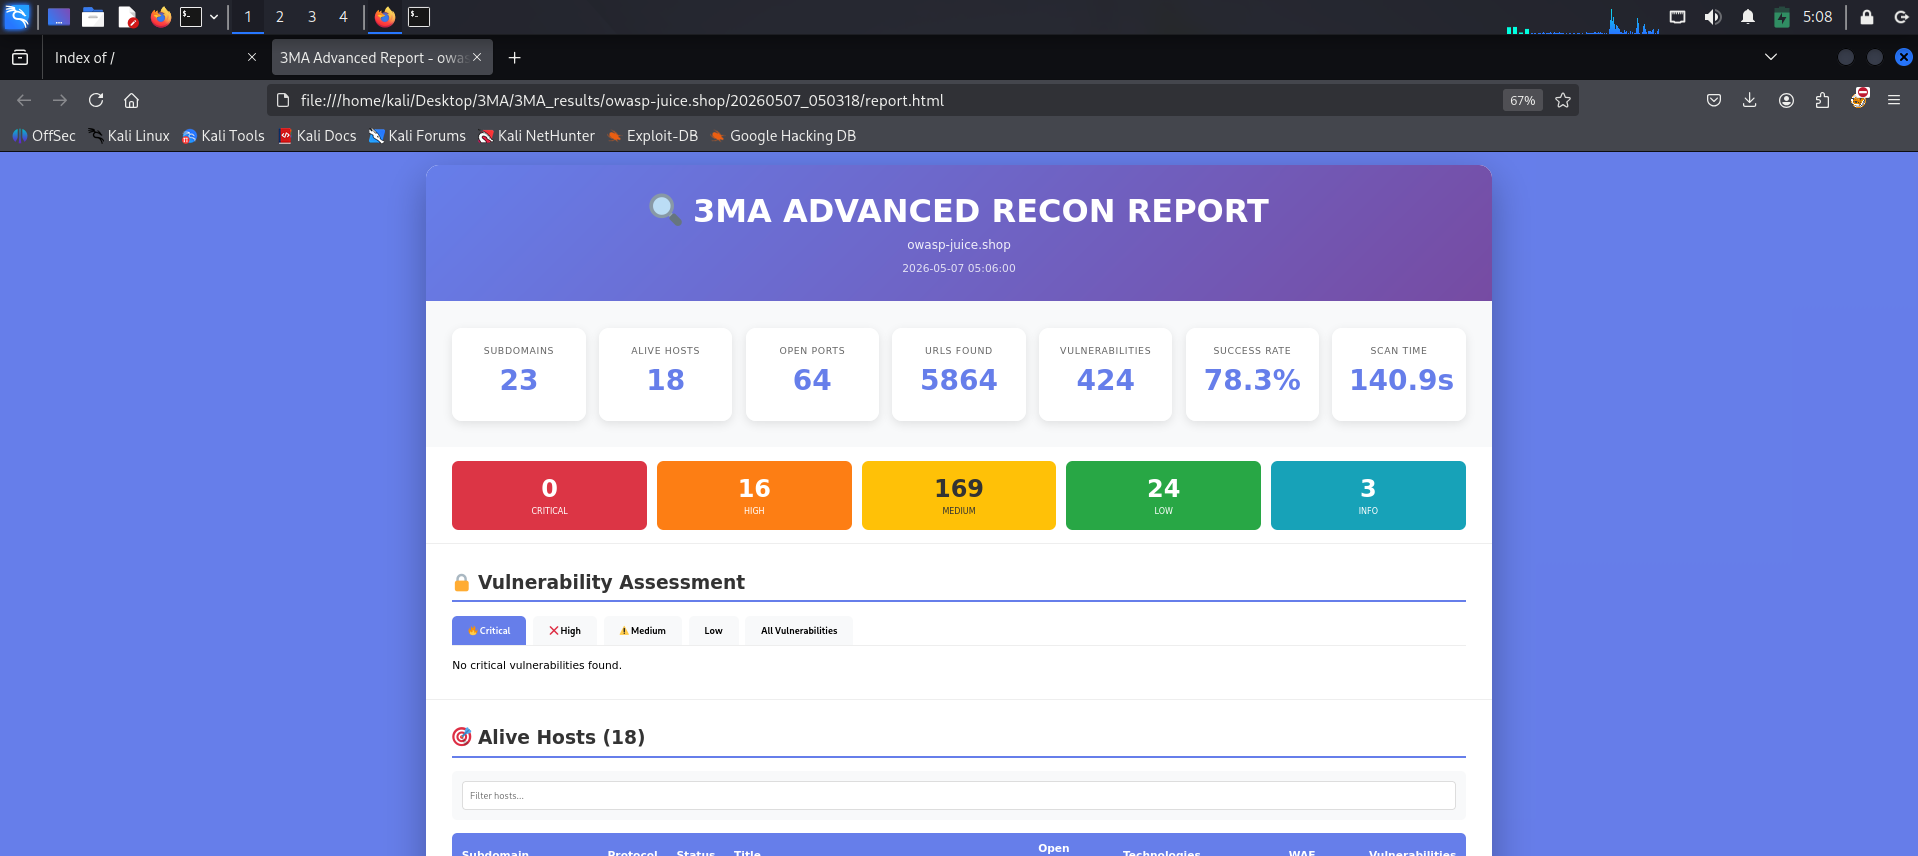This screenshot has height=856, width=1918.
Task: Click the Show Desktop panel icon
Action: [59, 17]
